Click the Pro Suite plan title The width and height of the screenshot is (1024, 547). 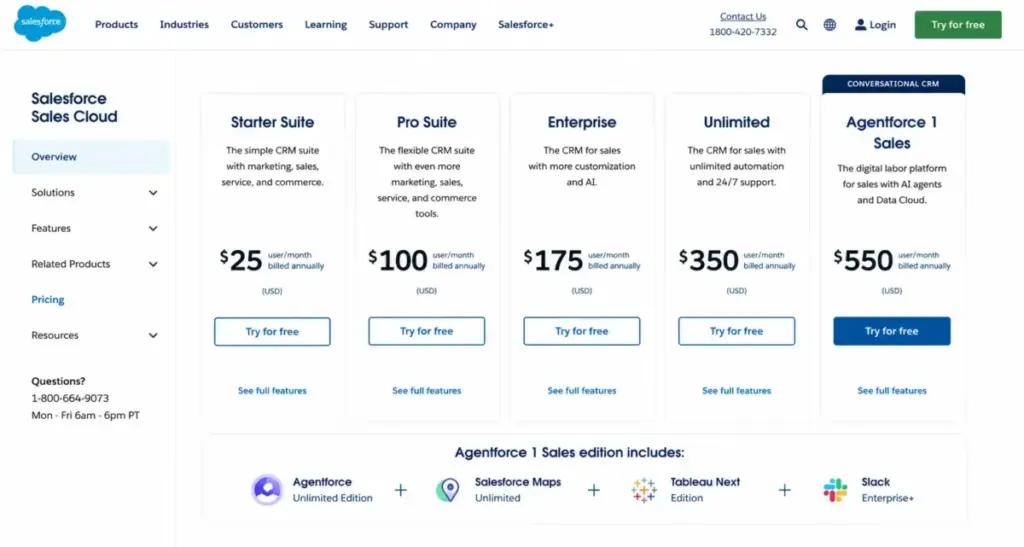click(426, 122)
